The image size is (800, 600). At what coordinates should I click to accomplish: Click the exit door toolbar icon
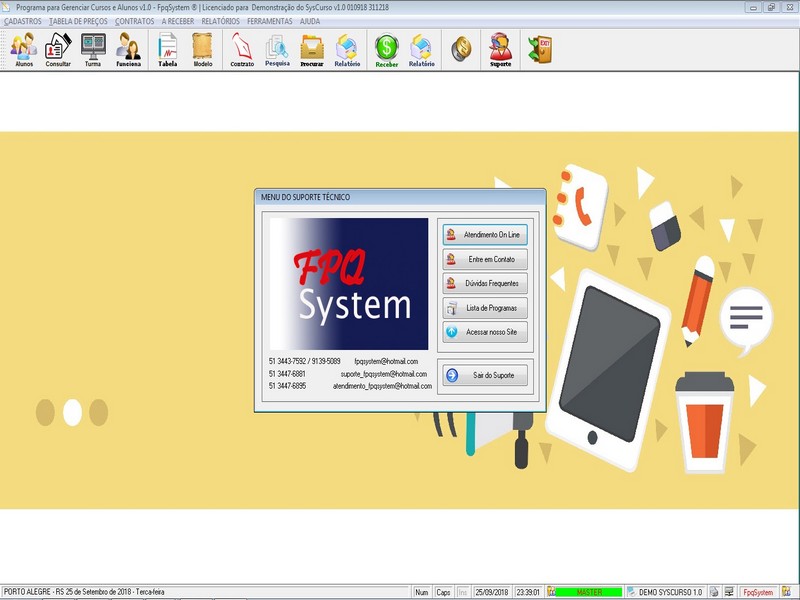(x=540, y=49)
